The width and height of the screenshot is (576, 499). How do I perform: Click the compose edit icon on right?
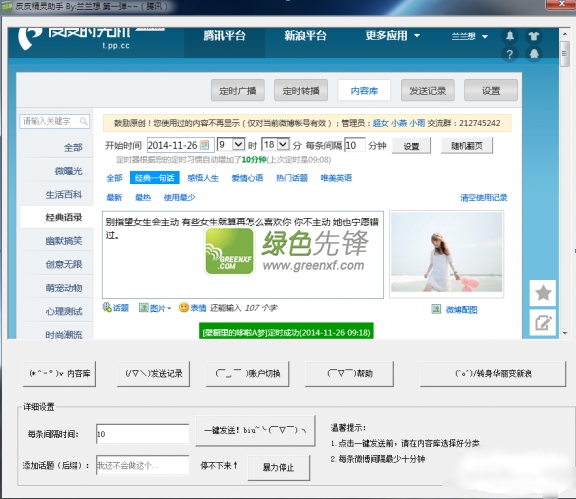pyautogui.click(x=543, y=323)
